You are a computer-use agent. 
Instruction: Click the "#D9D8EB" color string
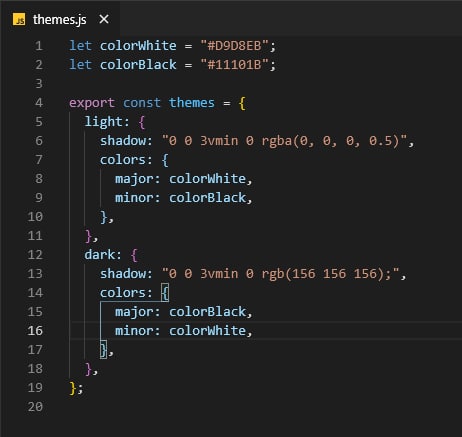pos(234,46)
